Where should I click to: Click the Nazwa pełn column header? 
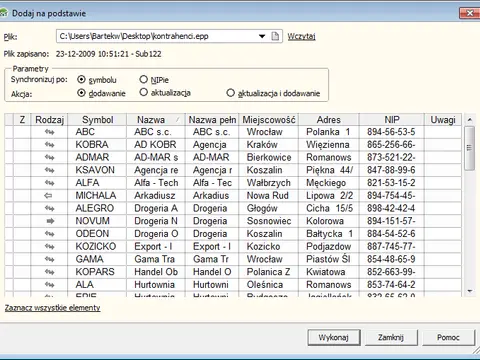coord(212,120)
